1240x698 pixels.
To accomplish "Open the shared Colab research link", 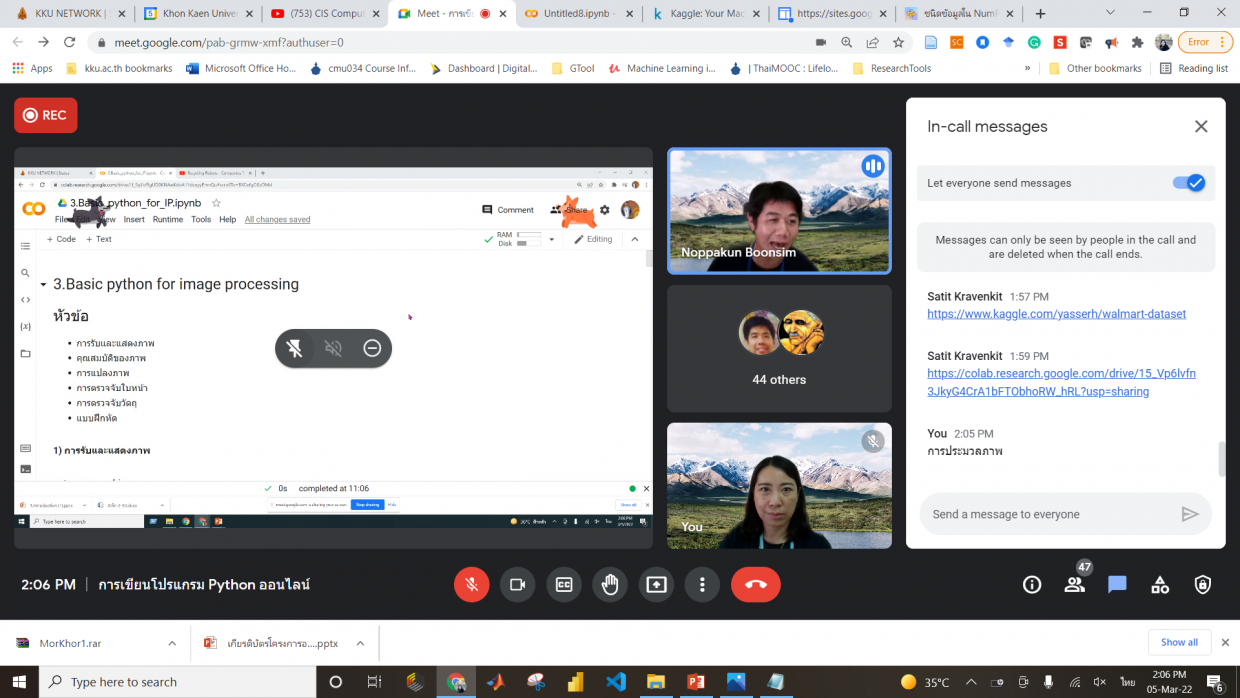I will coord(1060,382).
